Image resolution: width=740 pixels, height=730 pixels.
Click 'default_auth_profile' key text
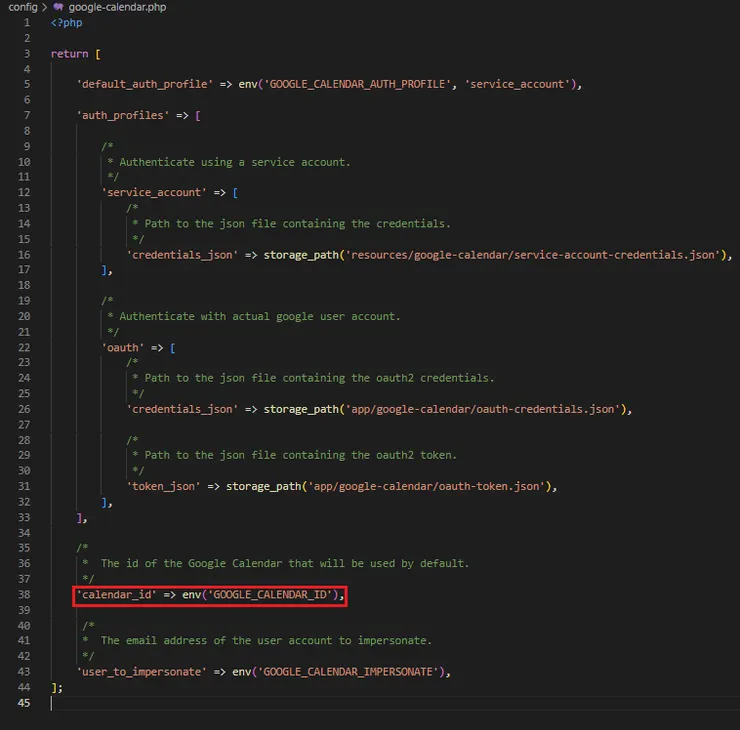[x=145, y=84]
